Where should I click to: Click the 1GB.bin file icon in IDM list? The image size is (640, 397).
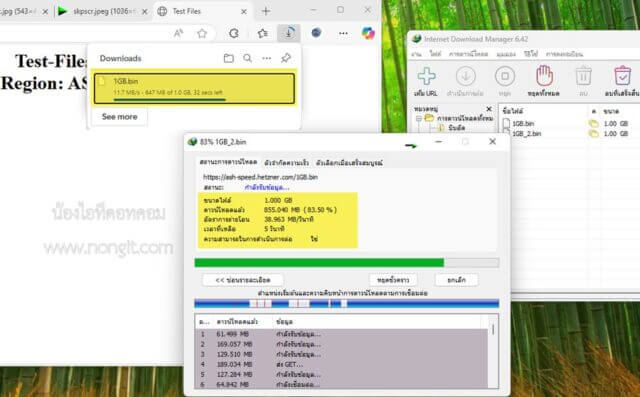tap(507, 123)
